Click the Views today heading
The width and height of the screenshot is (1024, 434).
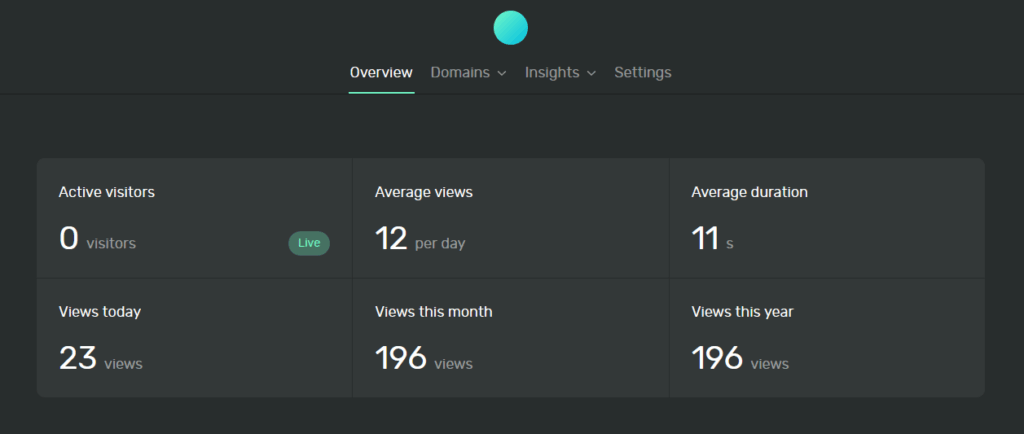(100, 311)
